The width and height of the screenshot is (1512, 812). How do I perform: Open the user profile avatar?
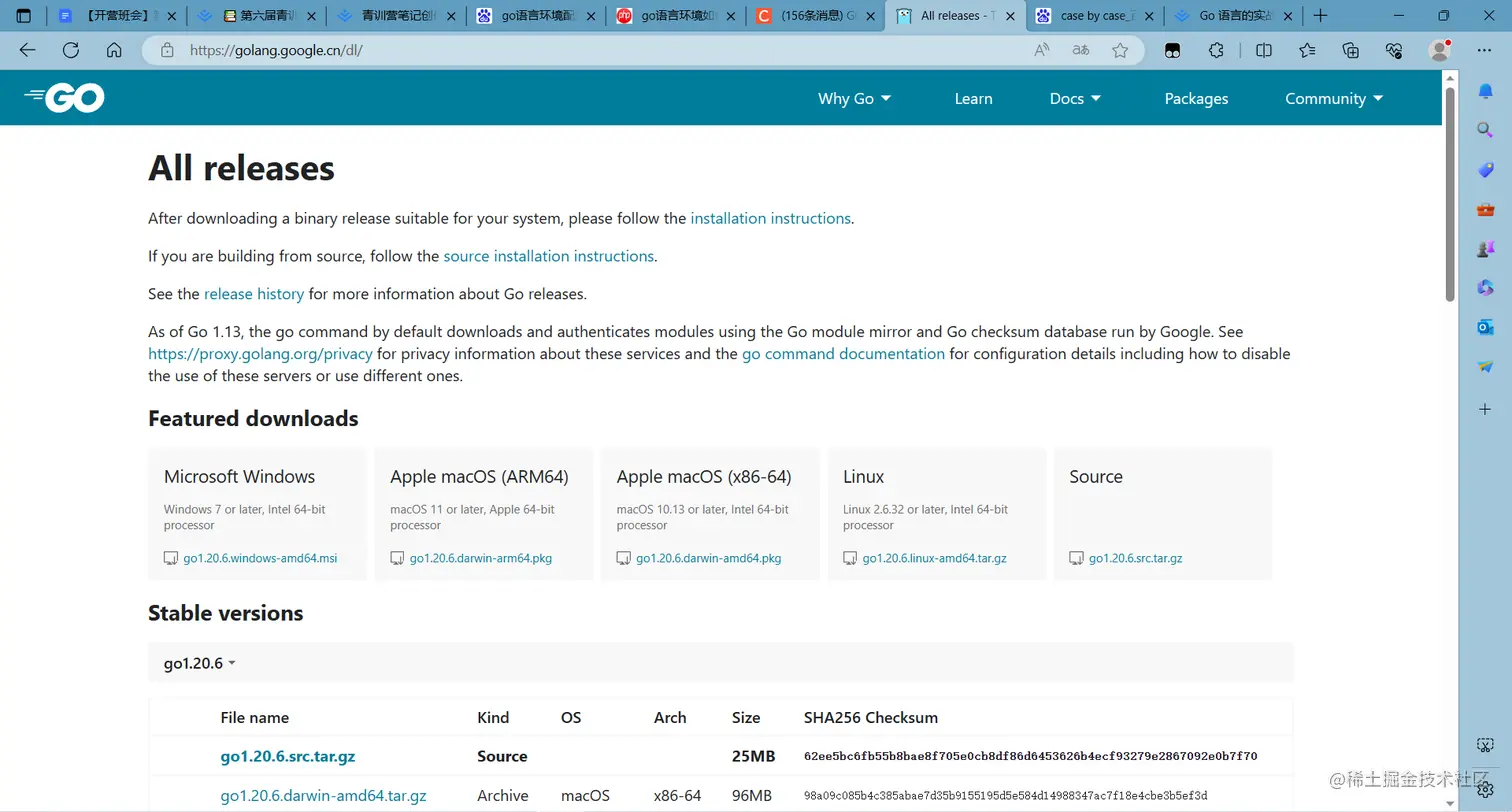(x=1440, y=50)
